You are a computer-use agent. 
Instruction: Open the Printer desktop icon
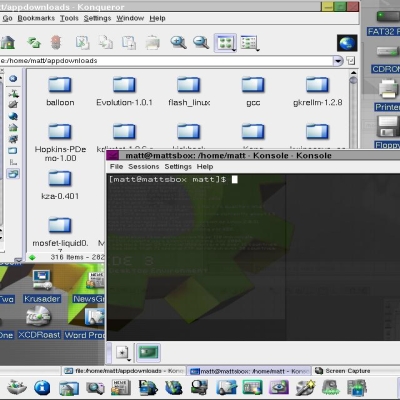point(388,95)
